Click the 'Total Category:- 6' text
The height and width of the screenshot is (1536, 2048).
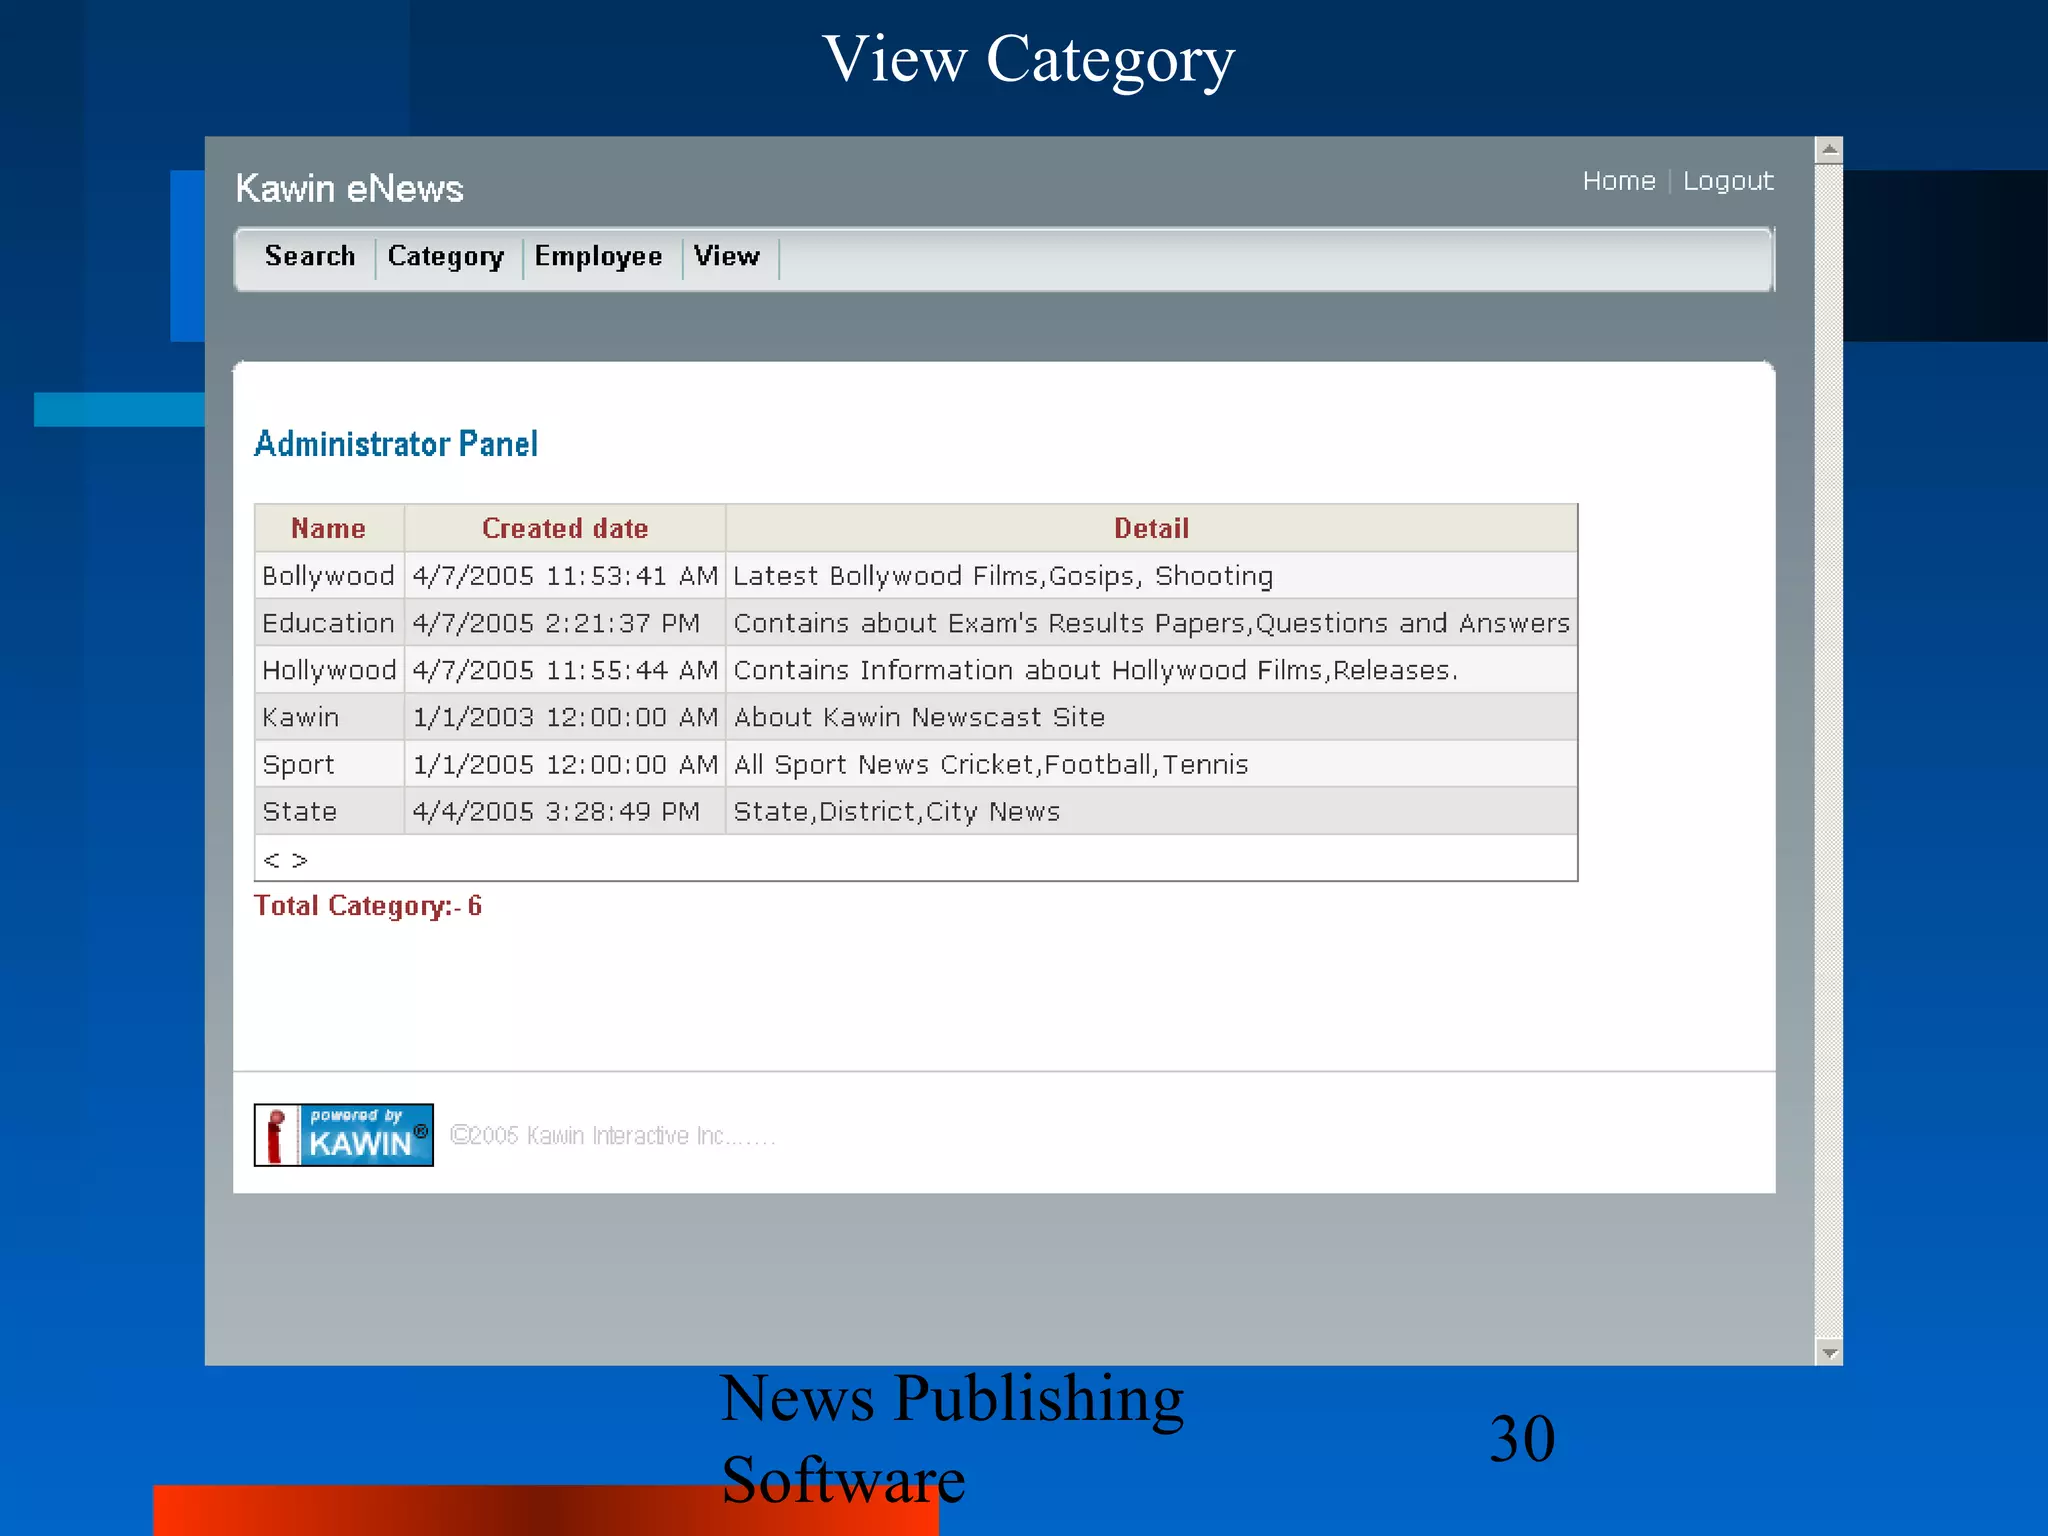368,906
